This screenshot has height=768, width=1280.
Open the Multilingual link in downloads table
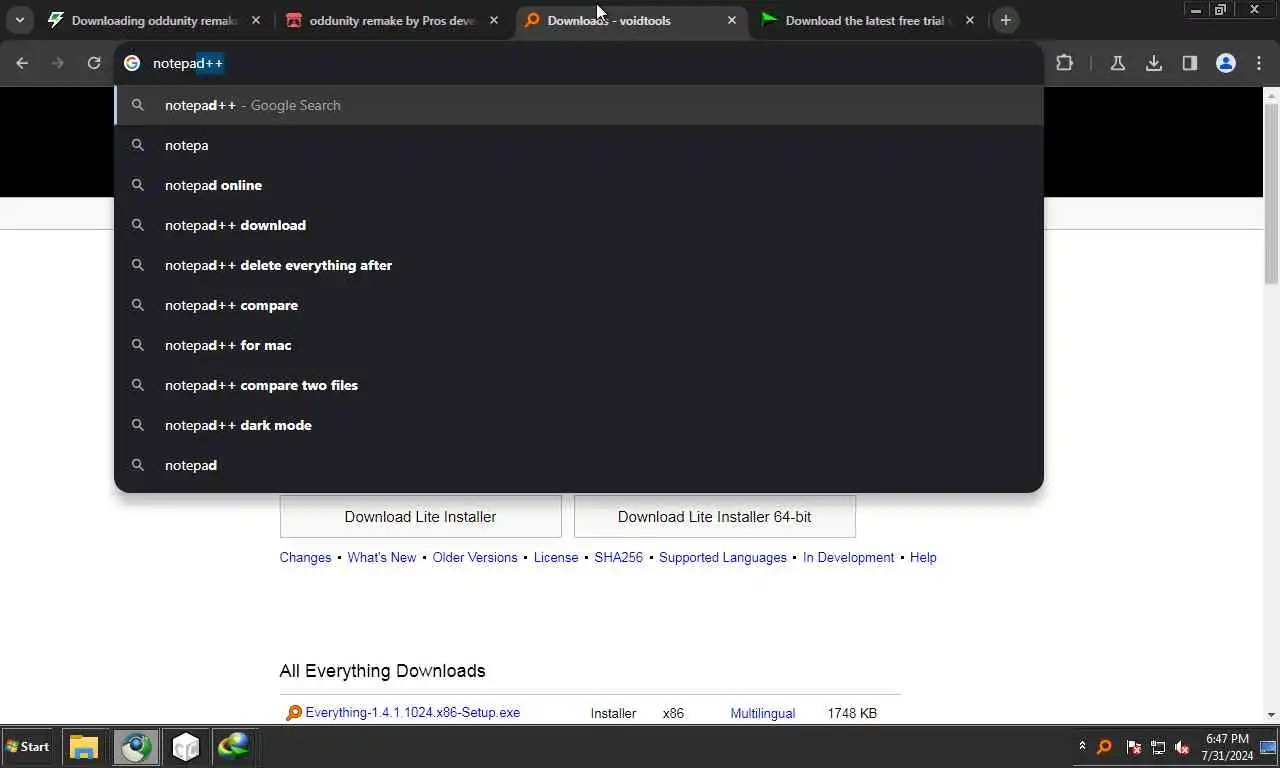click(x=762, y=713)
